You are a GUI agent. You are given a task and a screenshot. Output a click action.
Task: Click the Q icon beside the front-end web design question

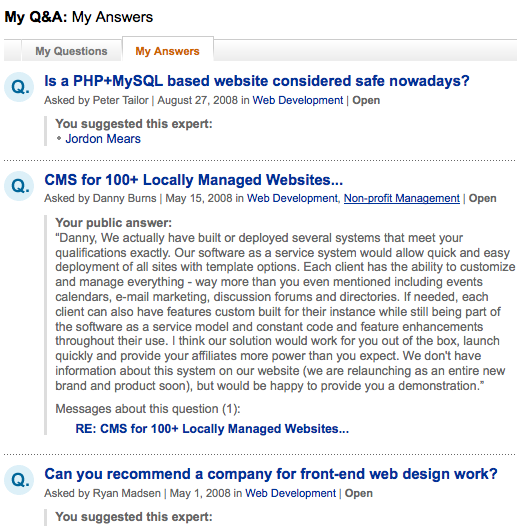coord(19,480)
